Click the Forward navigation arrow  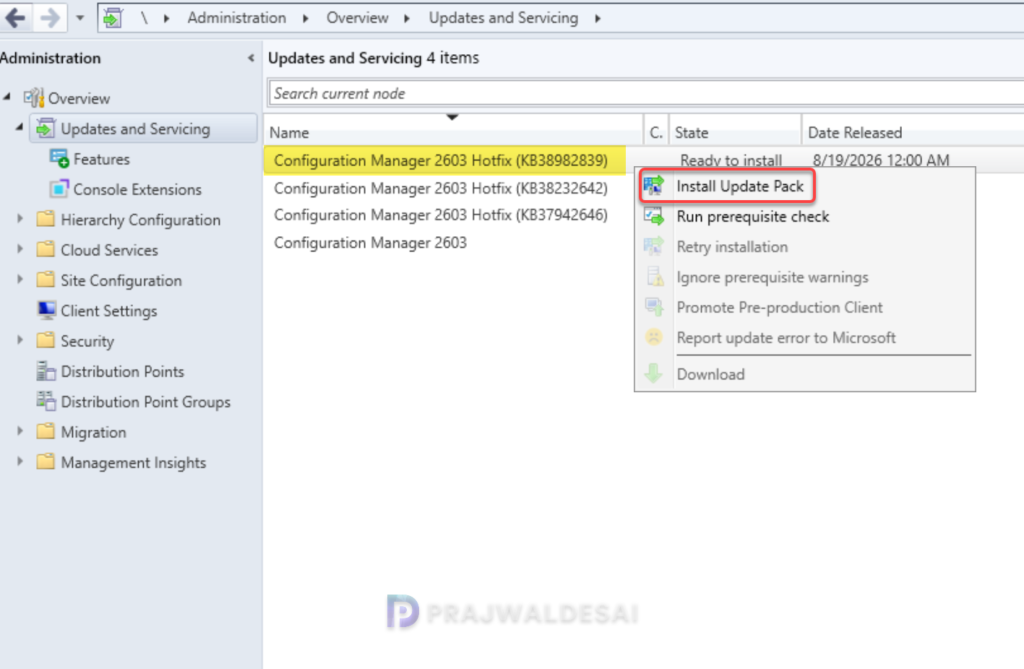click(50, 18)
